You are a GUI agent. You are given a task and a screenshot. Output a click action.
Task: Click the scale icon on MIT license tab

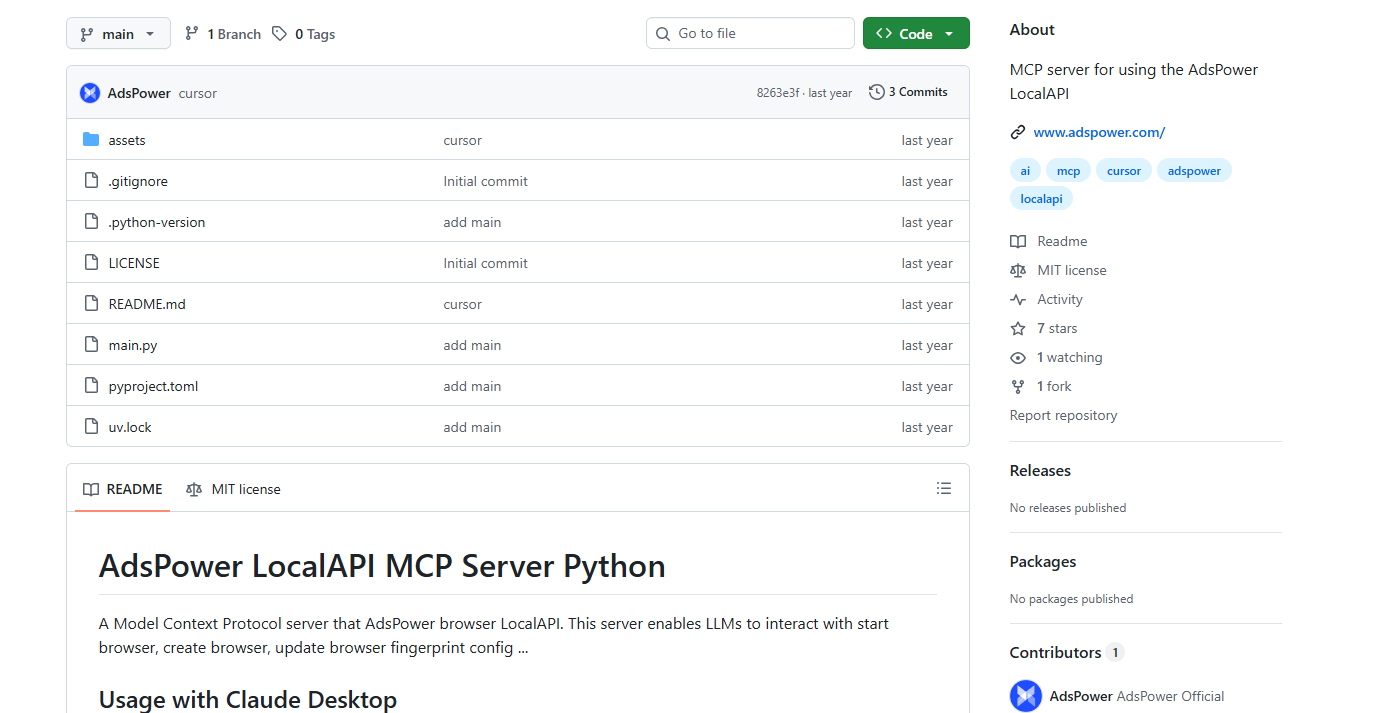194,489
